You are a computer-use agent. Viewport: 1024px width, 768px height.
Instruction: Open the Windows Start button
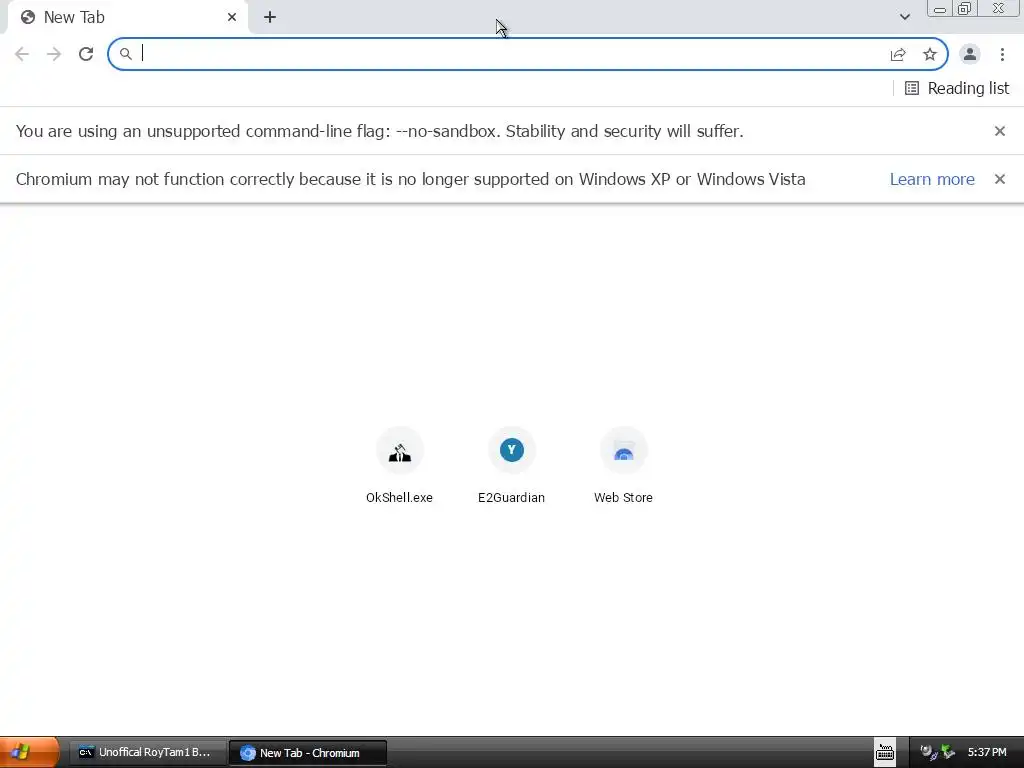29,752
